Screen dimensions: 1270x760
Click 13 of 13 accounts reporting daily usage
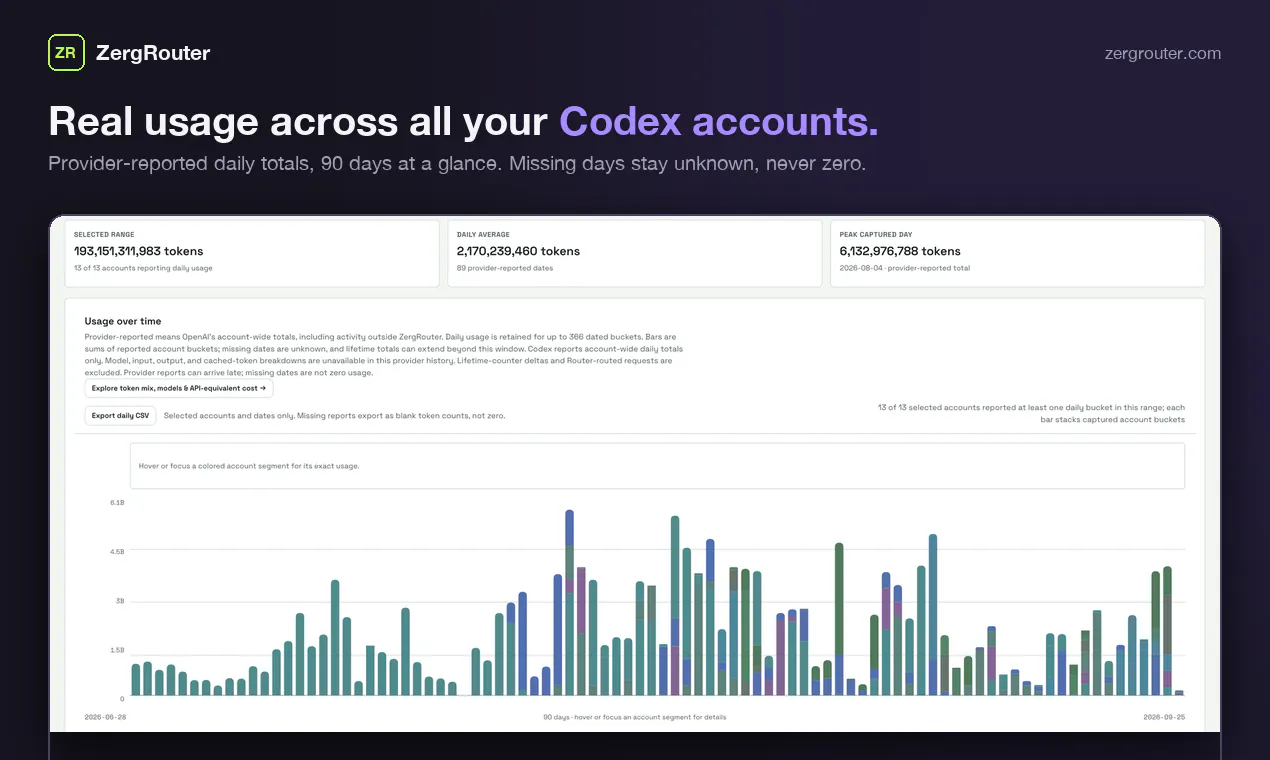pyautogui.click(x=143, y=268)
